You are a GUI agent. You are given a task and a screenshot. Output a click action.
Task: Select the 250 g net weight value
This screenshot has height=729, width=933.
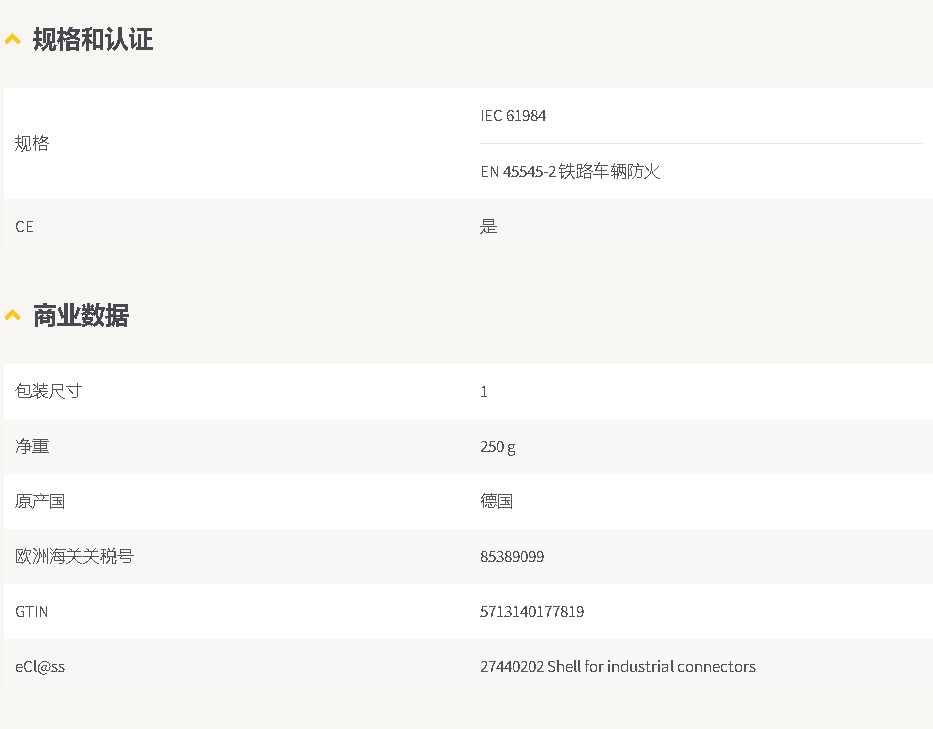[497, 447]
